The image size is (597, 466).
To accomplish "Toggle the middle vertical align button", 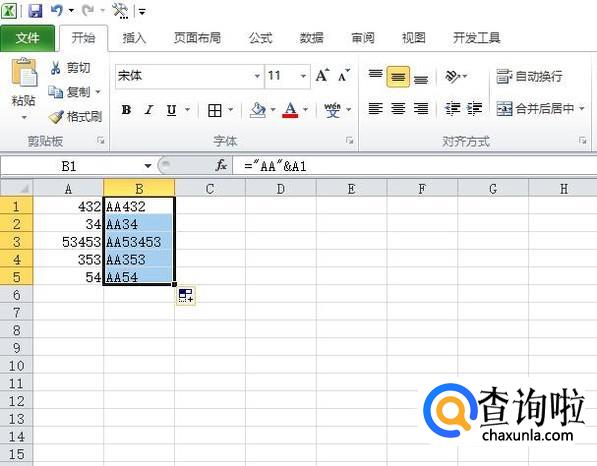I will pos(398,77).
